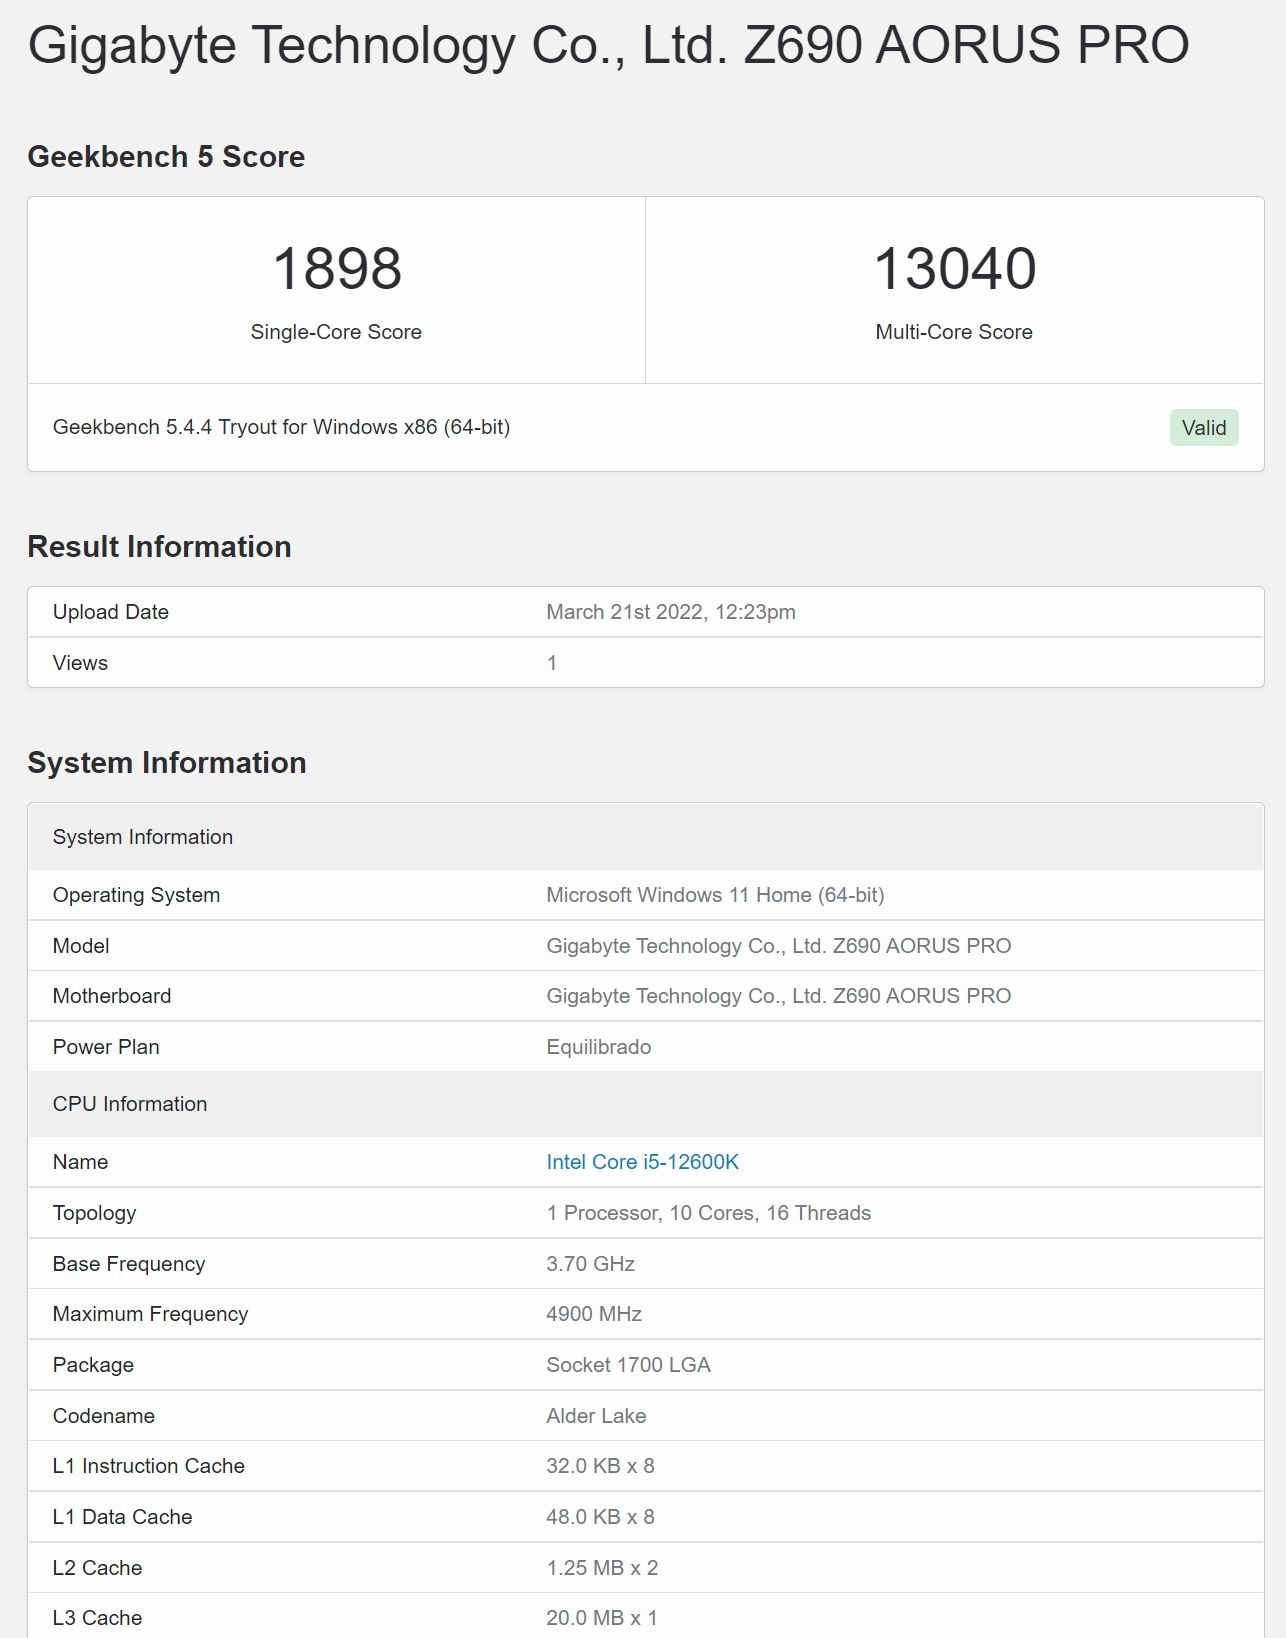Select the multi-core score 13040
1286x1638 pixels.
tap(955, 269)
